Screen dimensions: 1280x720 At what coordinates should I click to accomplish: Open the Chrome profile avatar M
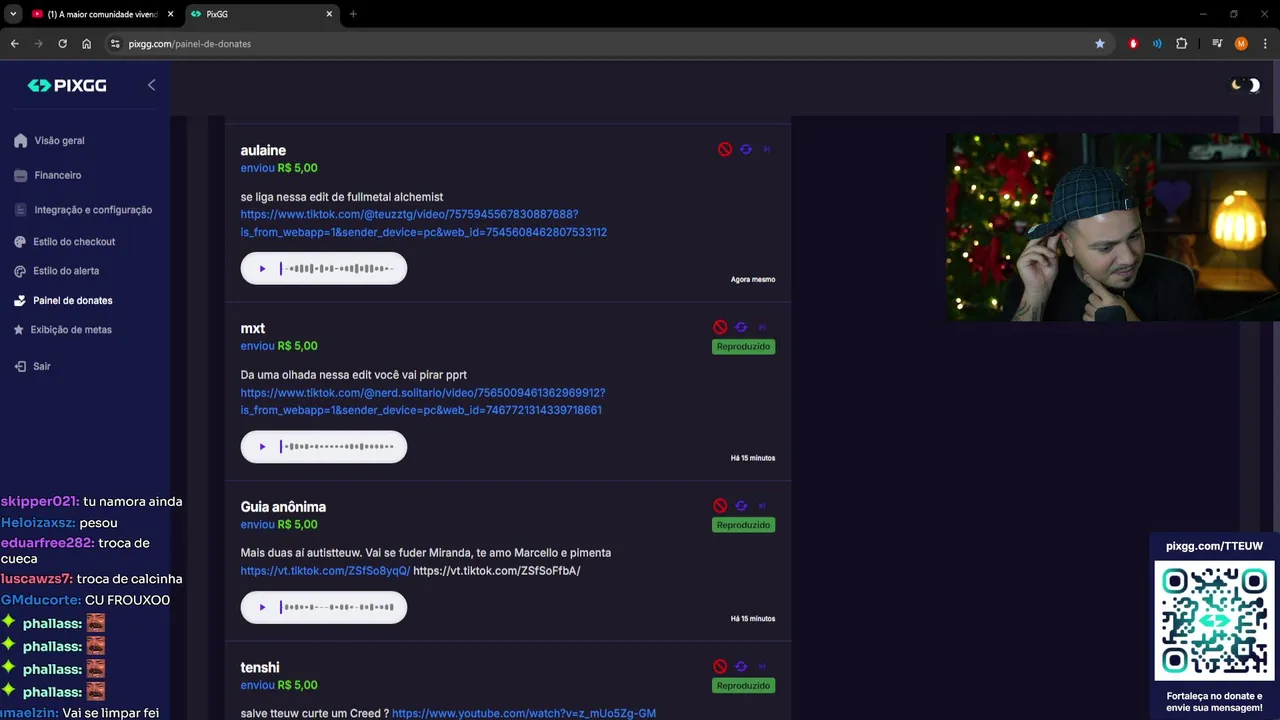(1241, 44)
